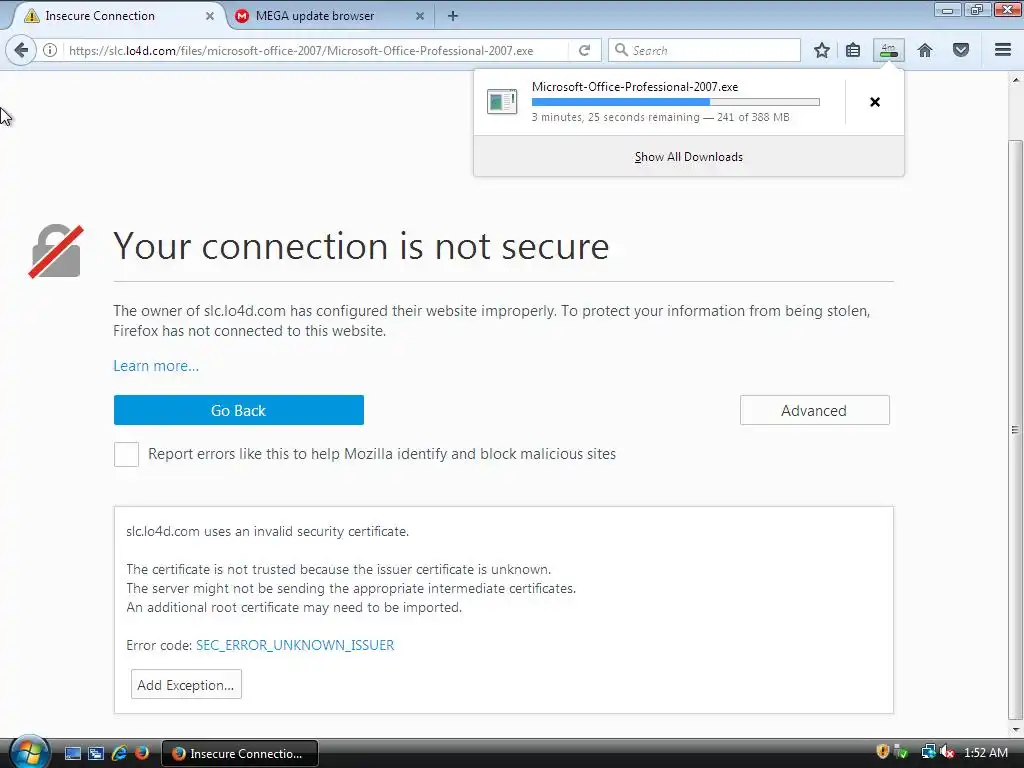Open the Advanced options button
The width and height of the screenshot is (1024, 768).
coord(814,410)
